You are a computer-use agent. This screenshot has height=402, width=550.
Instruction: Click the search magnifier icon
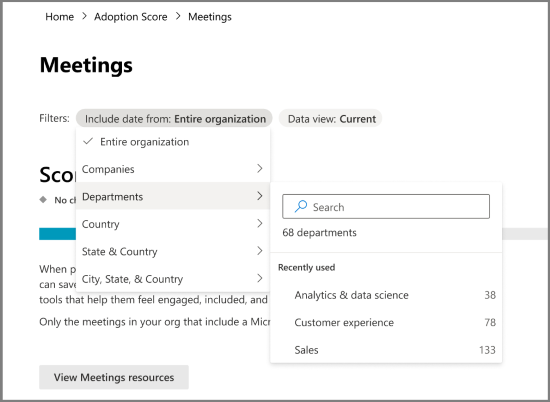coord(301,206)
